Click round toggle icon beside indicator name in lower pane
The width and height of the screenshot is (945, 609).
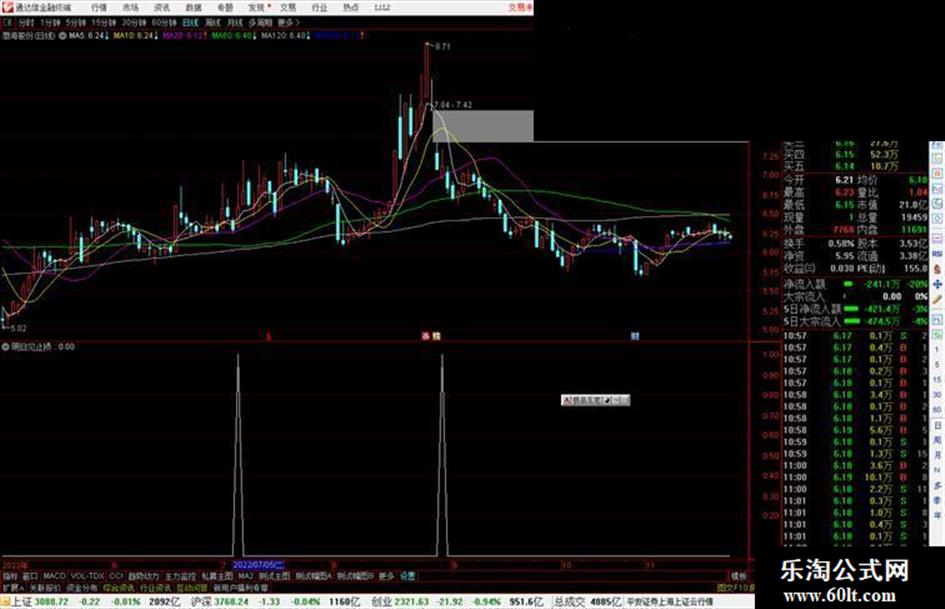[x=5, y=347]
